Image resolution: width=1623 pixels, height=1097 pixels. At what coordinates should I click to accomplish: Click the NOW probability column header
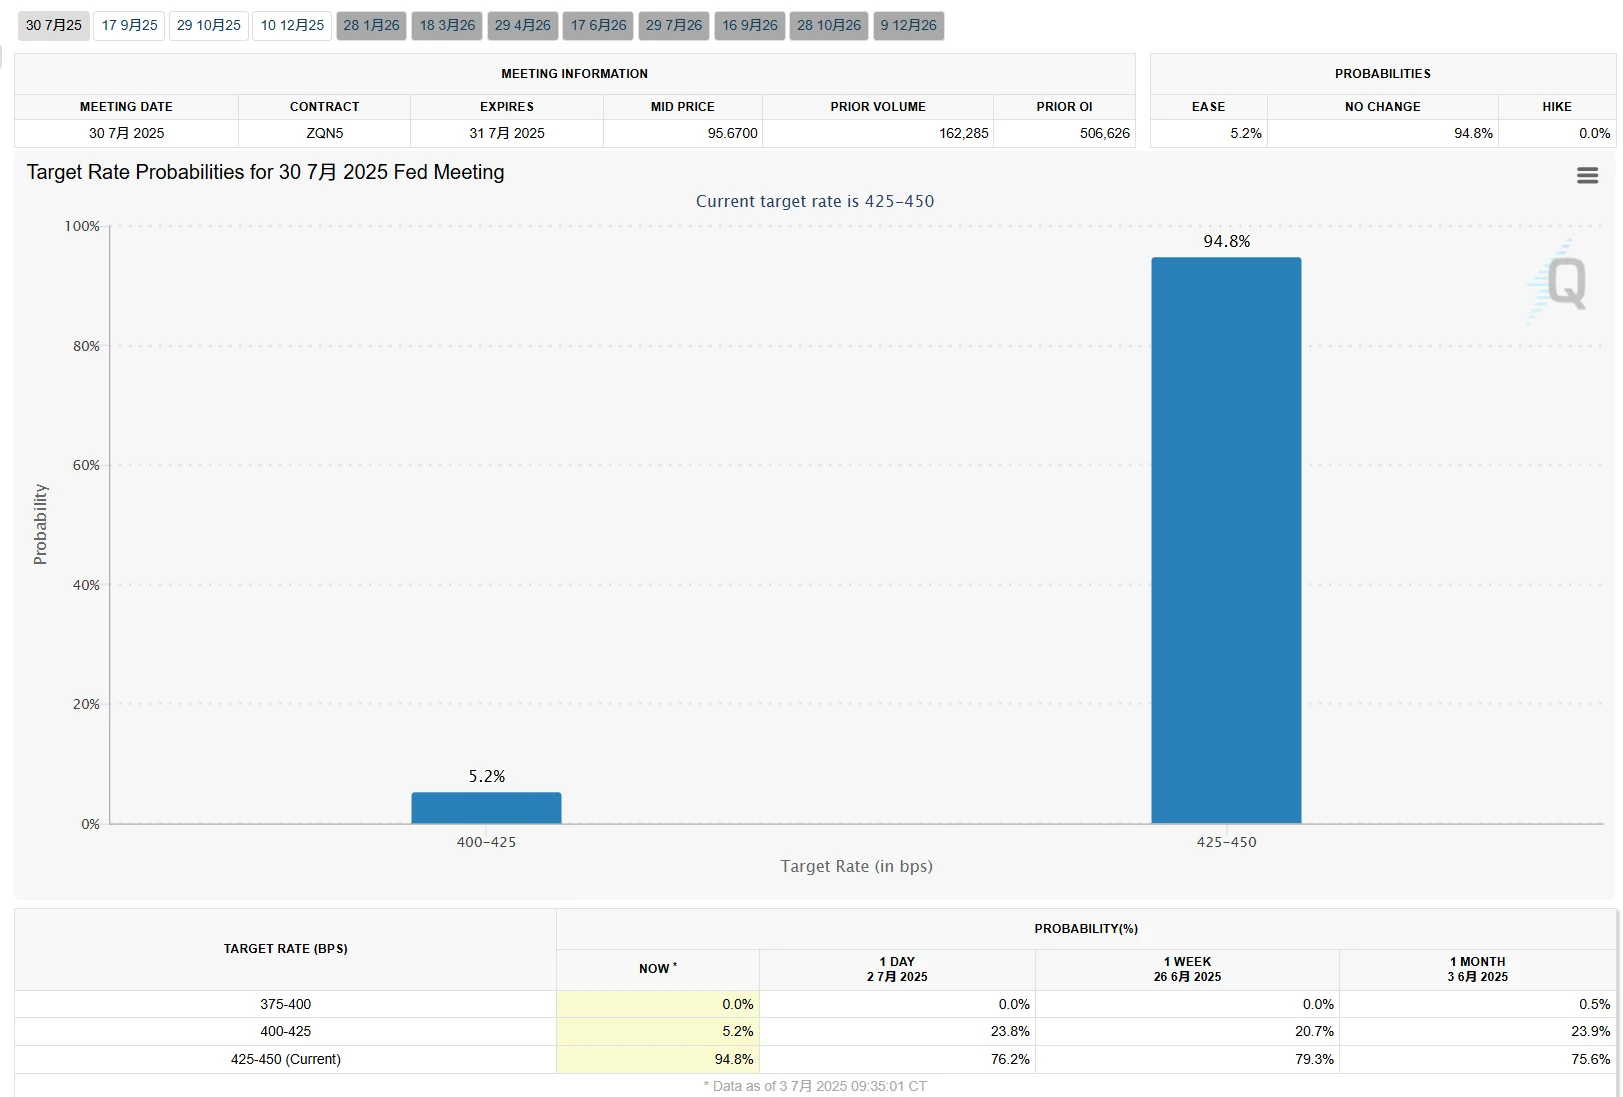[658, 969]
